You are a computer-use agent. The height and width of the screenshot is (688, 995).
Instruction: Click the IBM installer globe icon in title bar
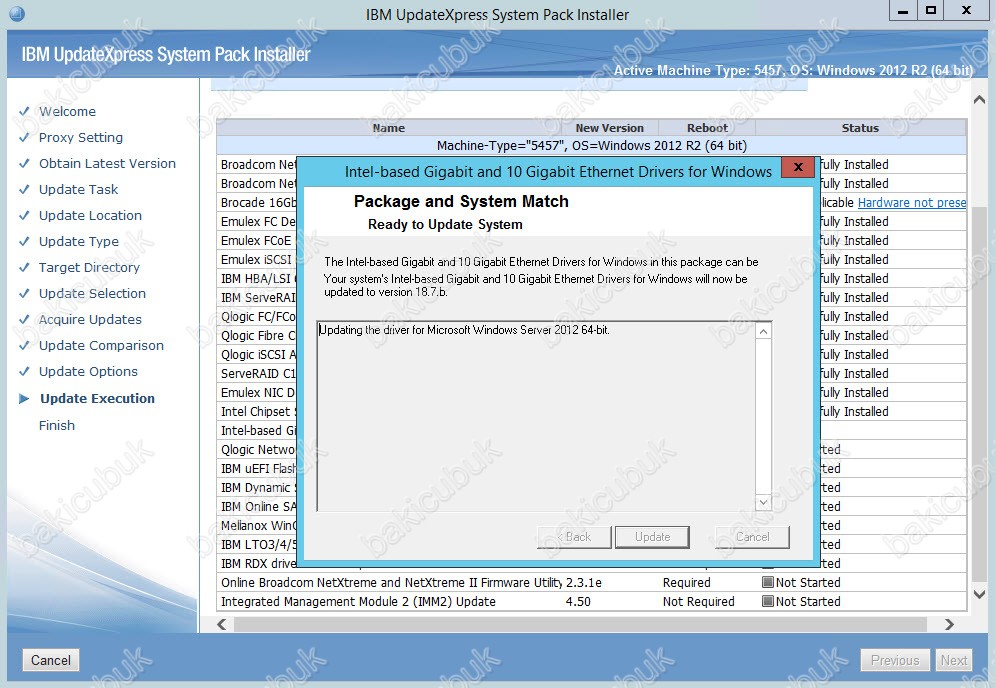[17, 13]
